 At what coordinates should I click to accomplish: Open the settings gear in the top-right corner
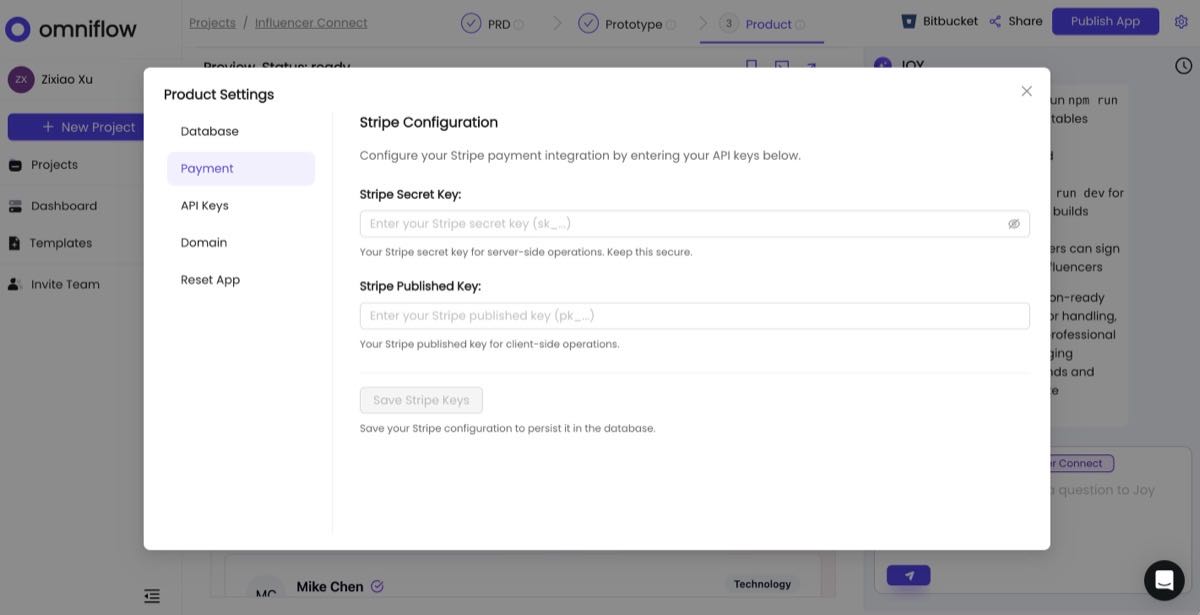click(1181, 20)
